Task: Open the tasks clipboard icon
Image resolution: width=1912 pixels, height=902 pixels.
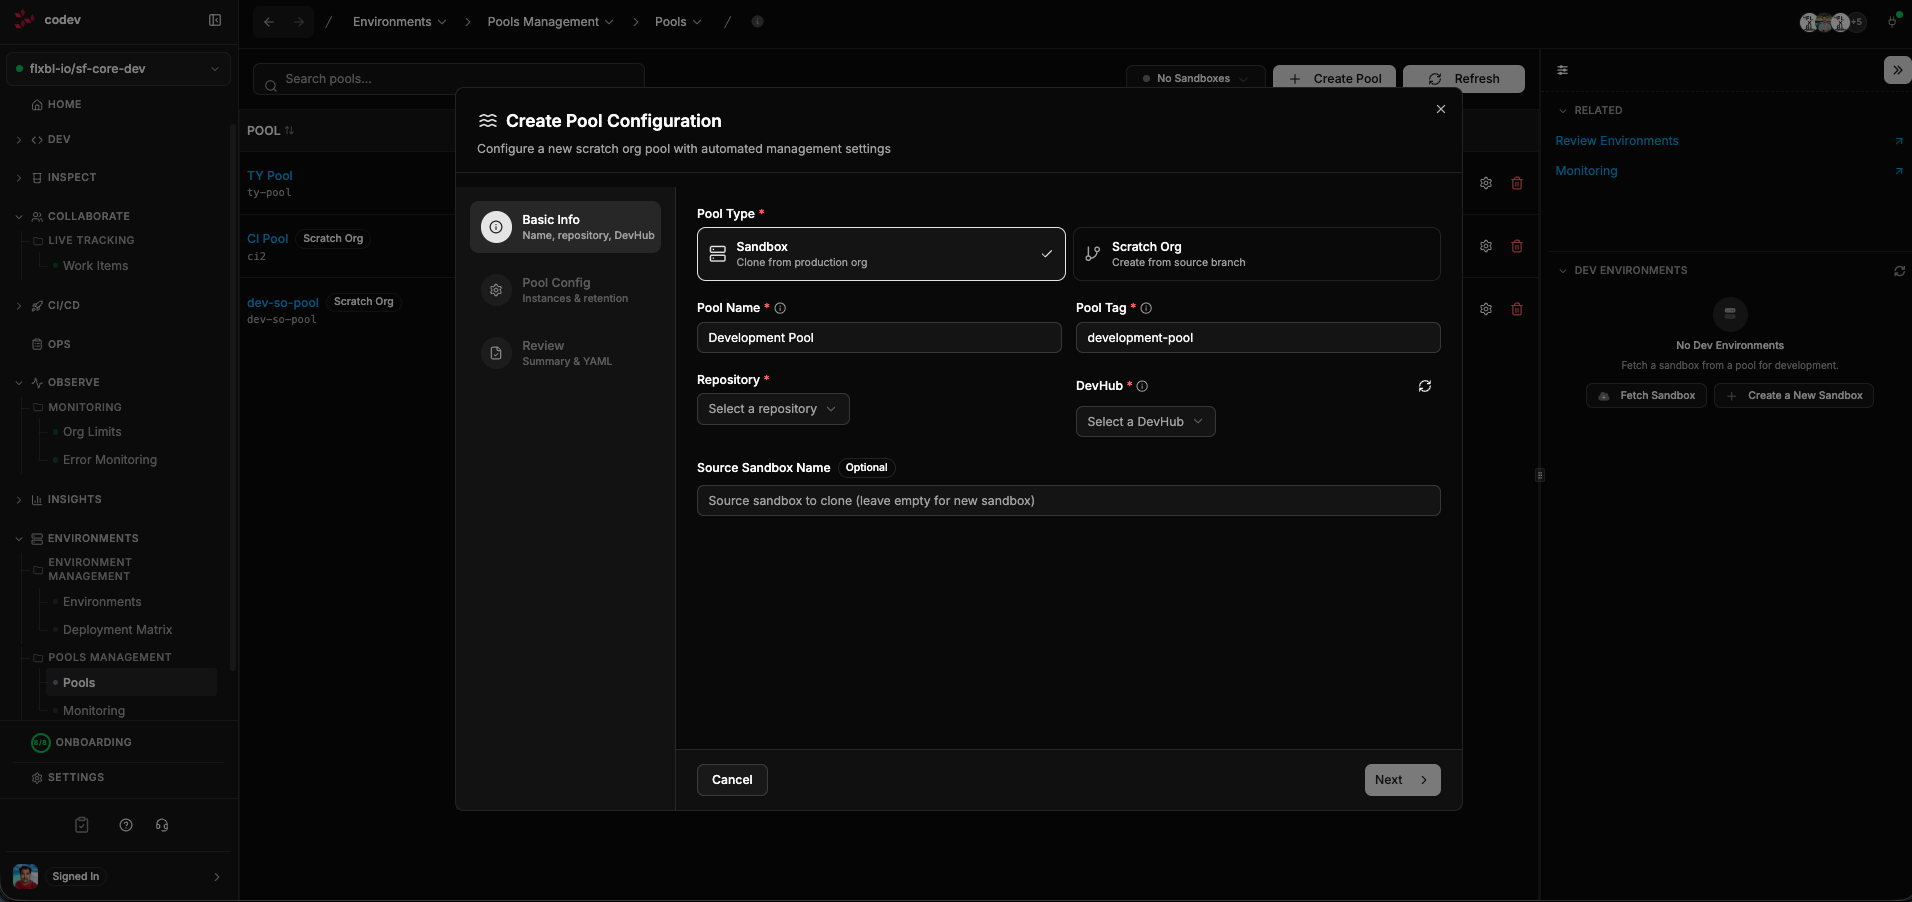Action: (81, 825)
